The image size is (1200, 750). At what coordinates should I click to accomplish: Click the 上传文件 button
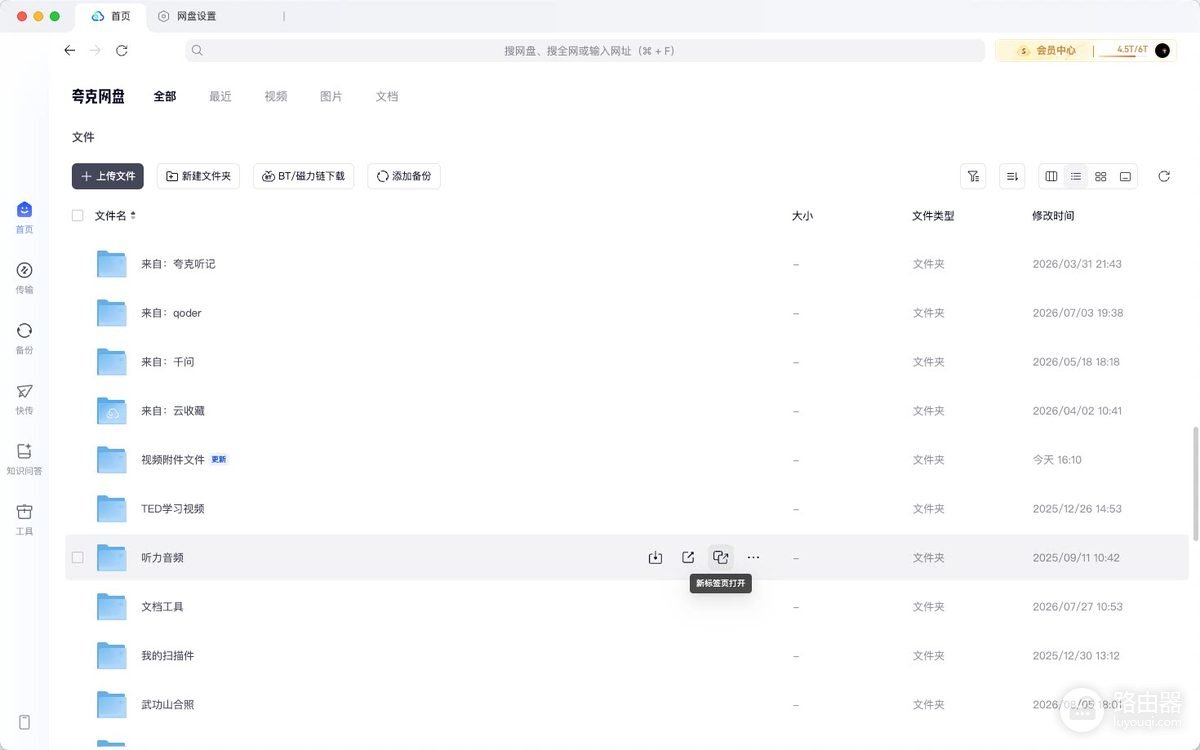pyautogui.click(x=108, y=176)
